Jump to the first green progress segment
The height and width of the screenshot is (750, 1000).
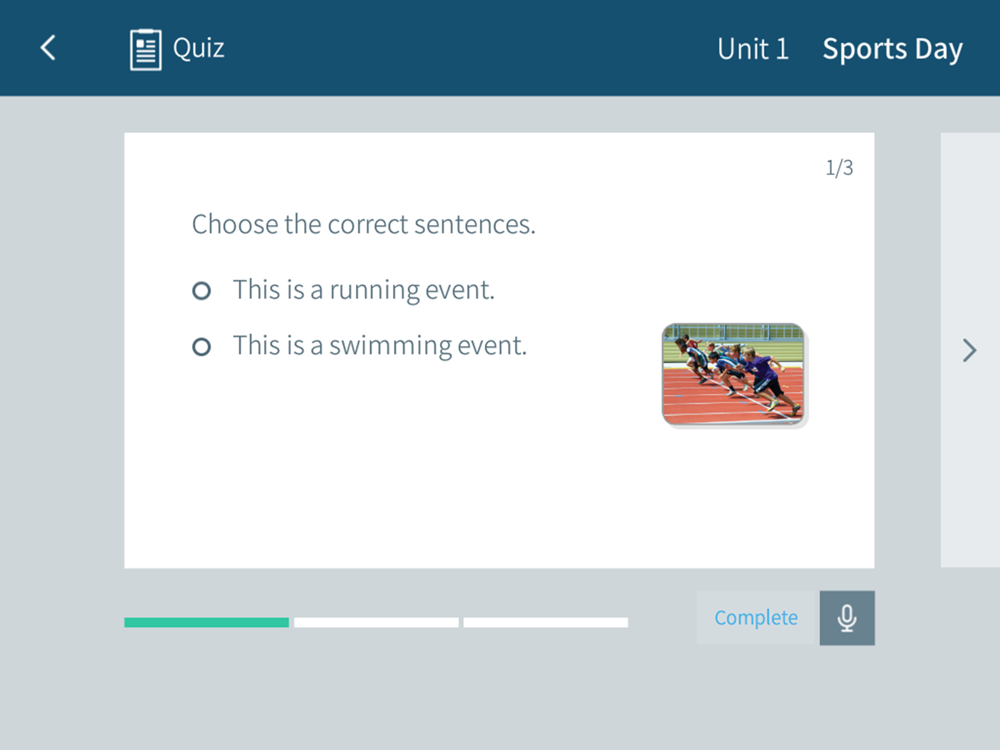coord(207,622)
